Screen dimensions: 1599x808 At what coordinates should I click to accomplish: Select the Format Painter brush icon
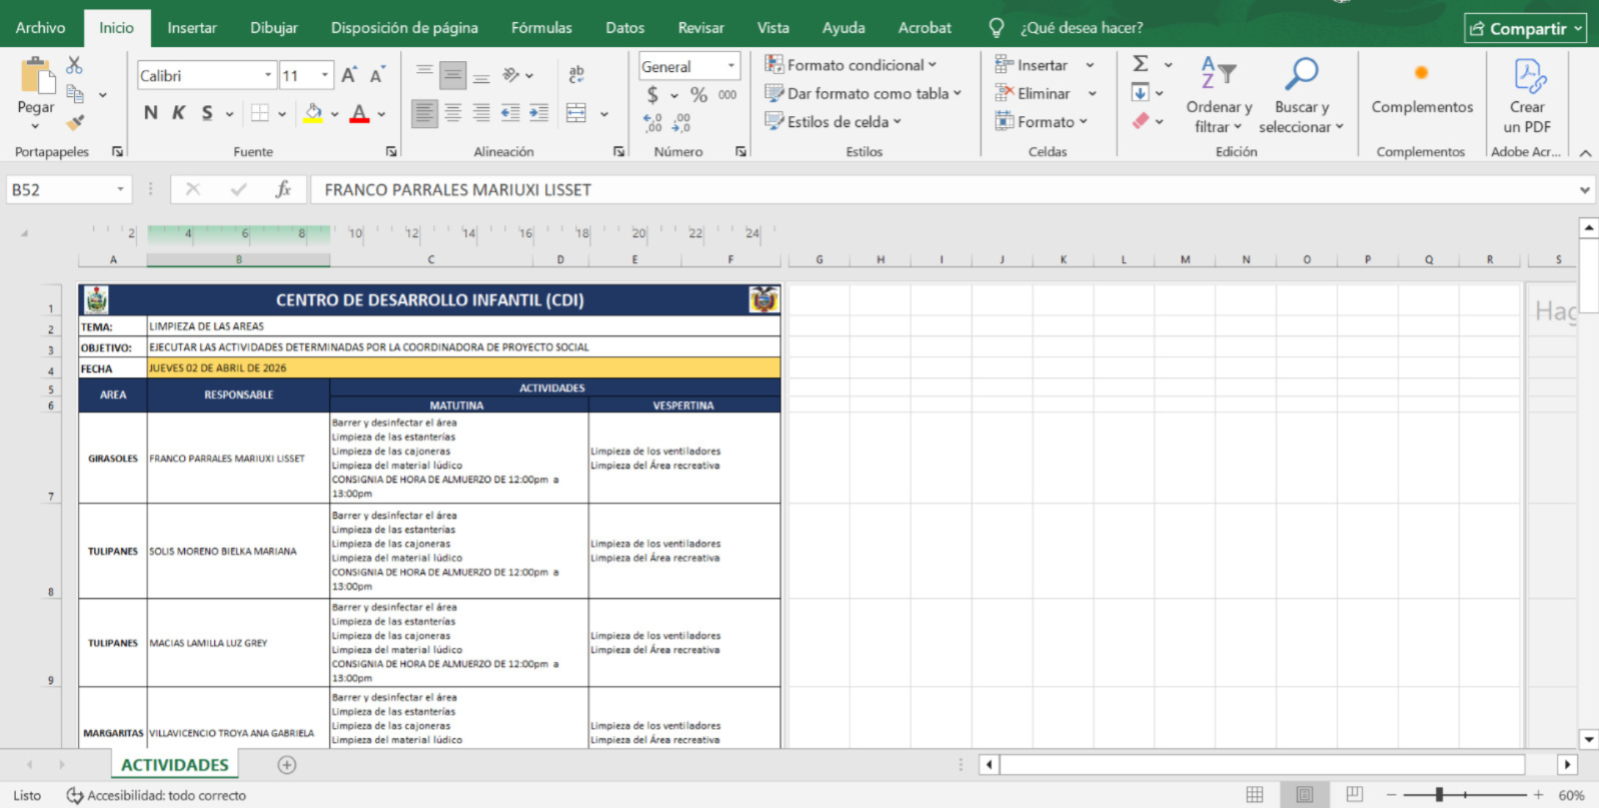(75, 123)
